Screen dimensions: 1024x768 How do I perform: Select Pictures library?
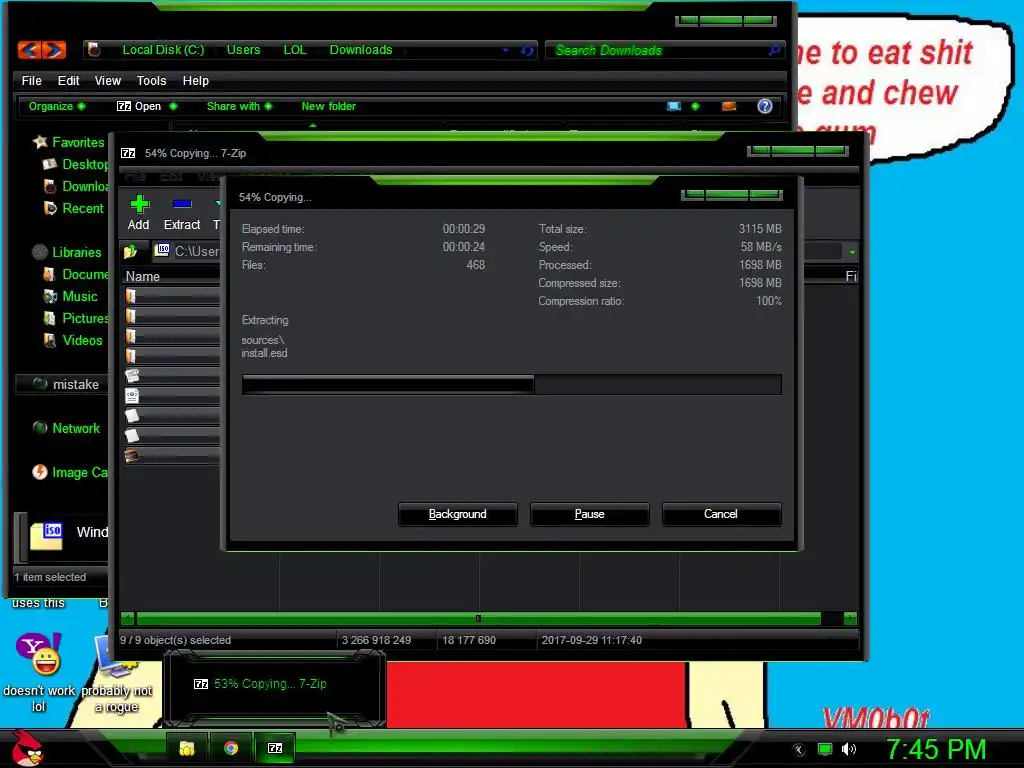[75, 319]
